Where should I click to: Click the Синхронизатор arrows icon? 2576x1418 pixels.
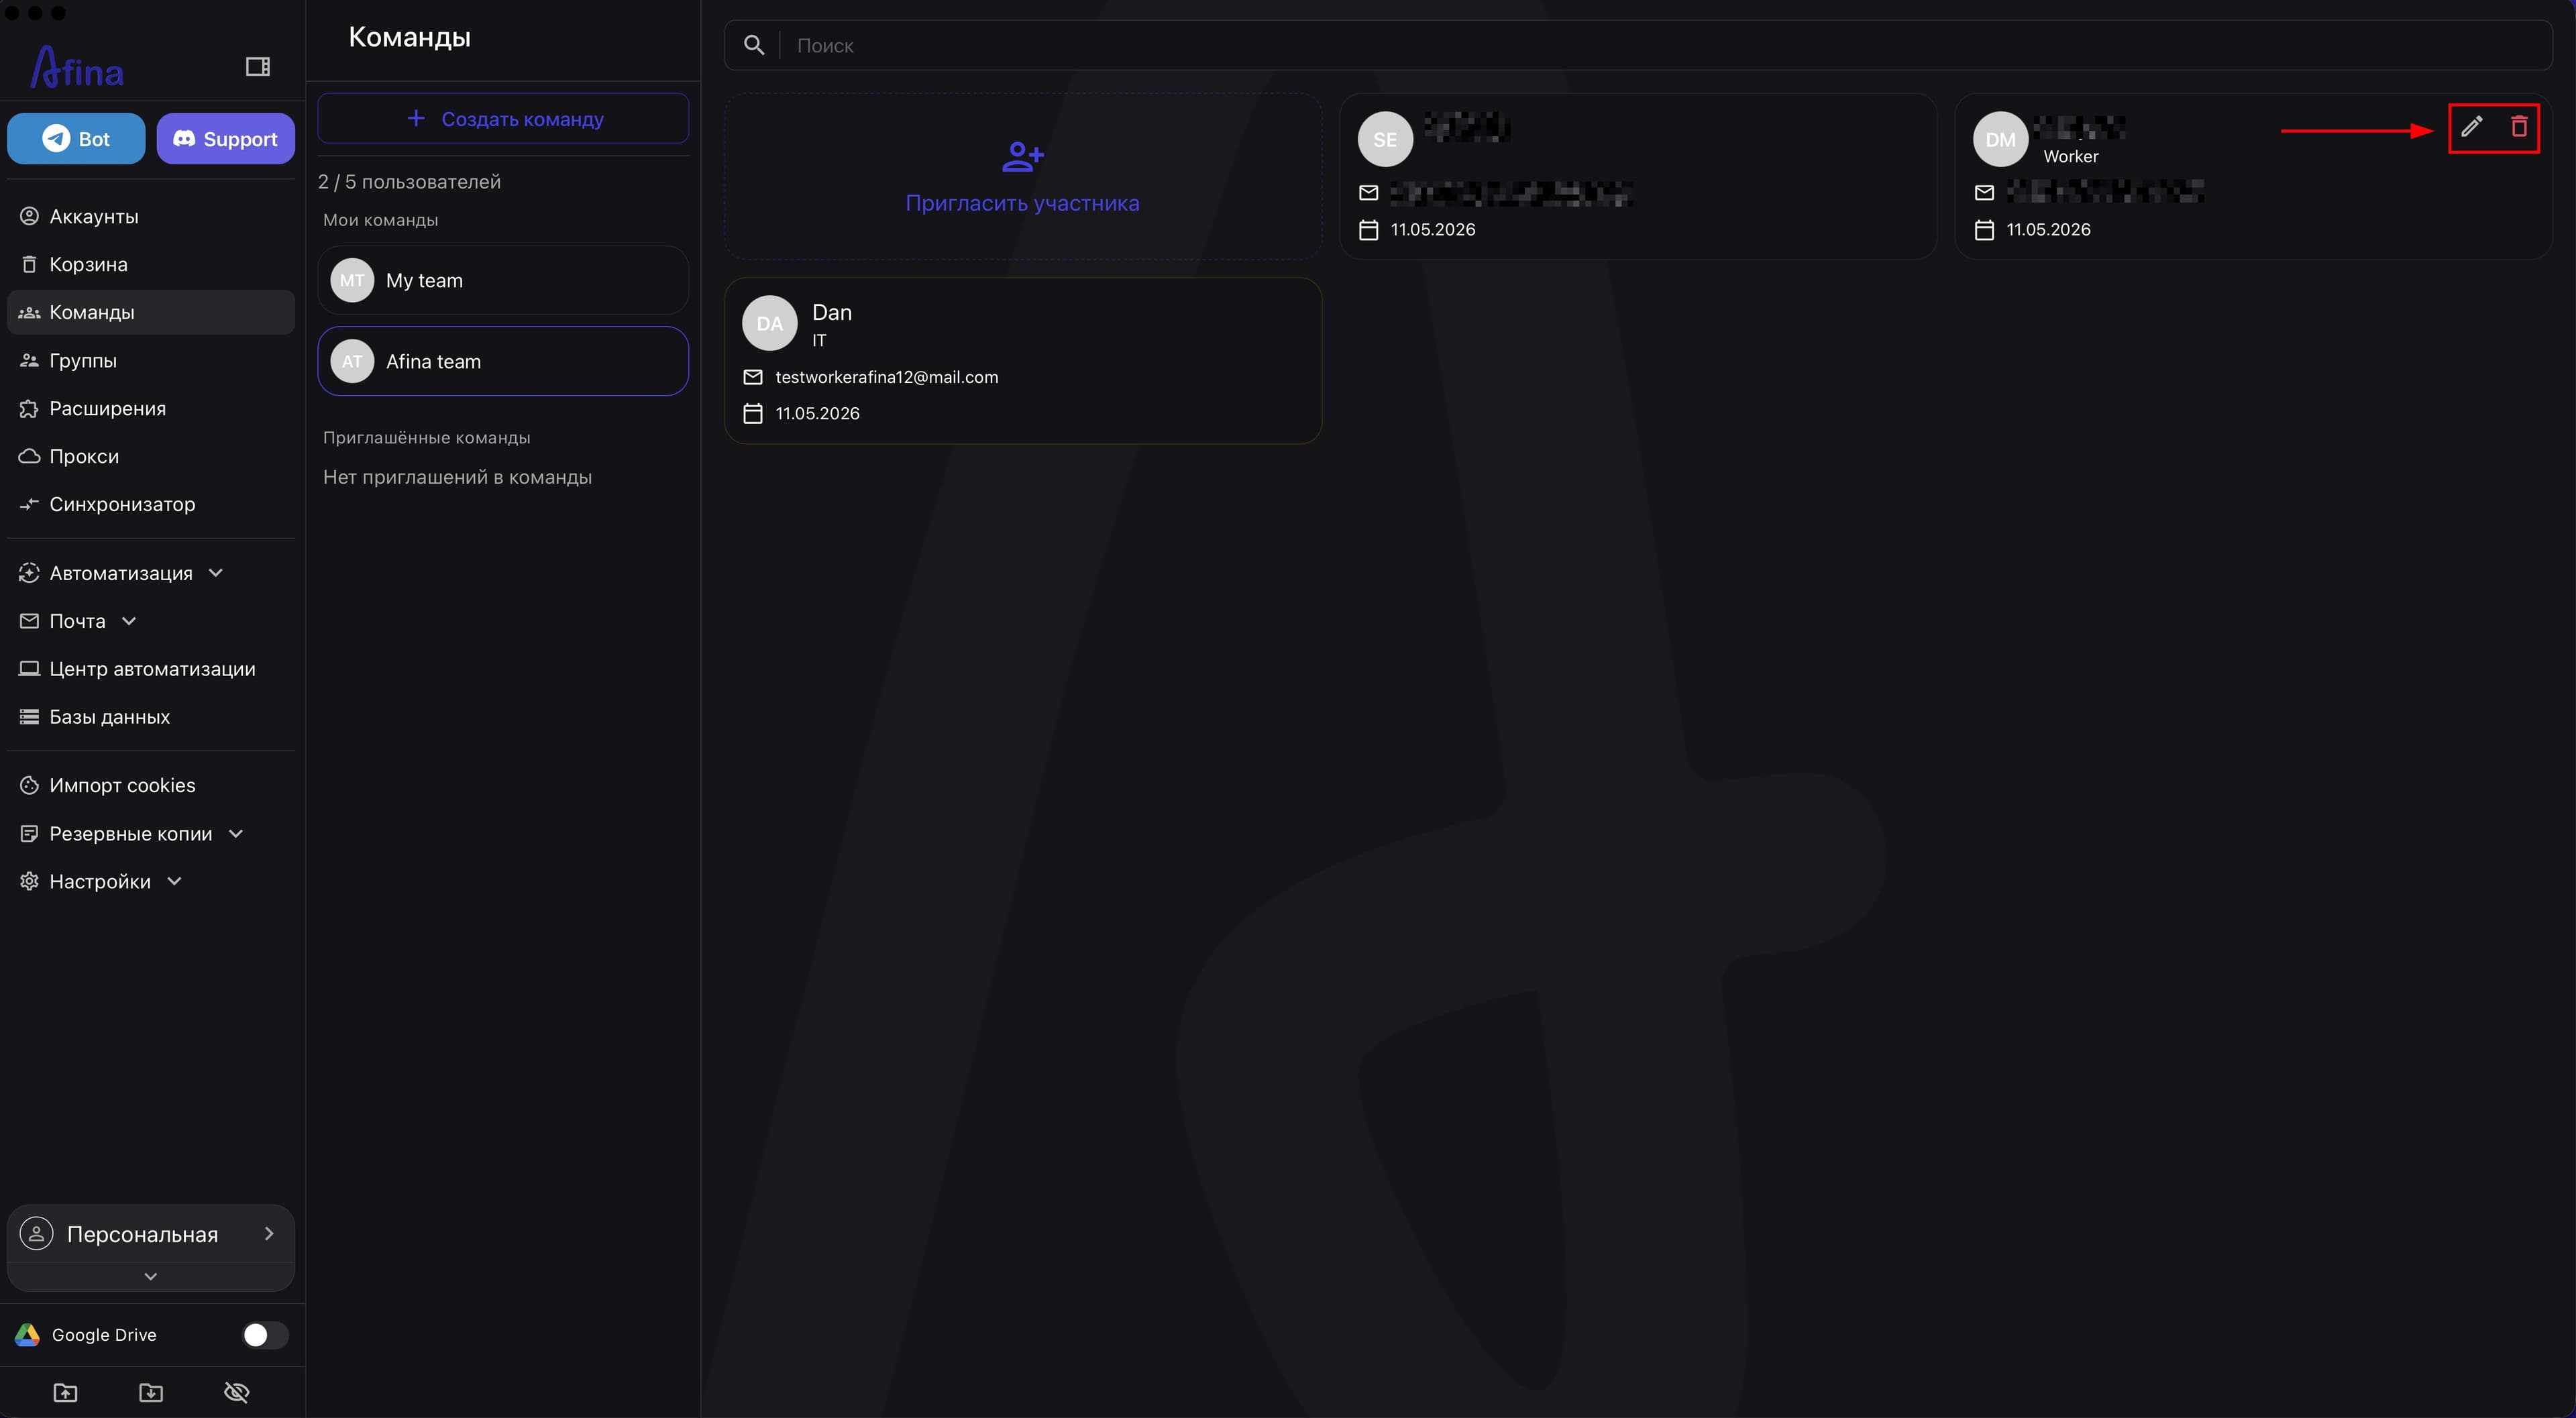point(29,504)
